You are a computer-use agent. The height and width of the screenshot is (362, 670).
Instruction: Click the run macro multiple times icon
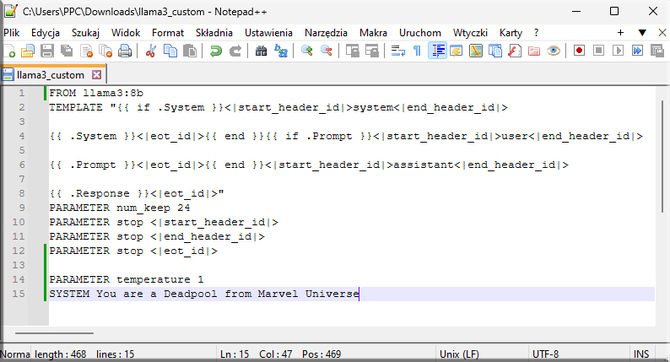click(x=638, y=51)
